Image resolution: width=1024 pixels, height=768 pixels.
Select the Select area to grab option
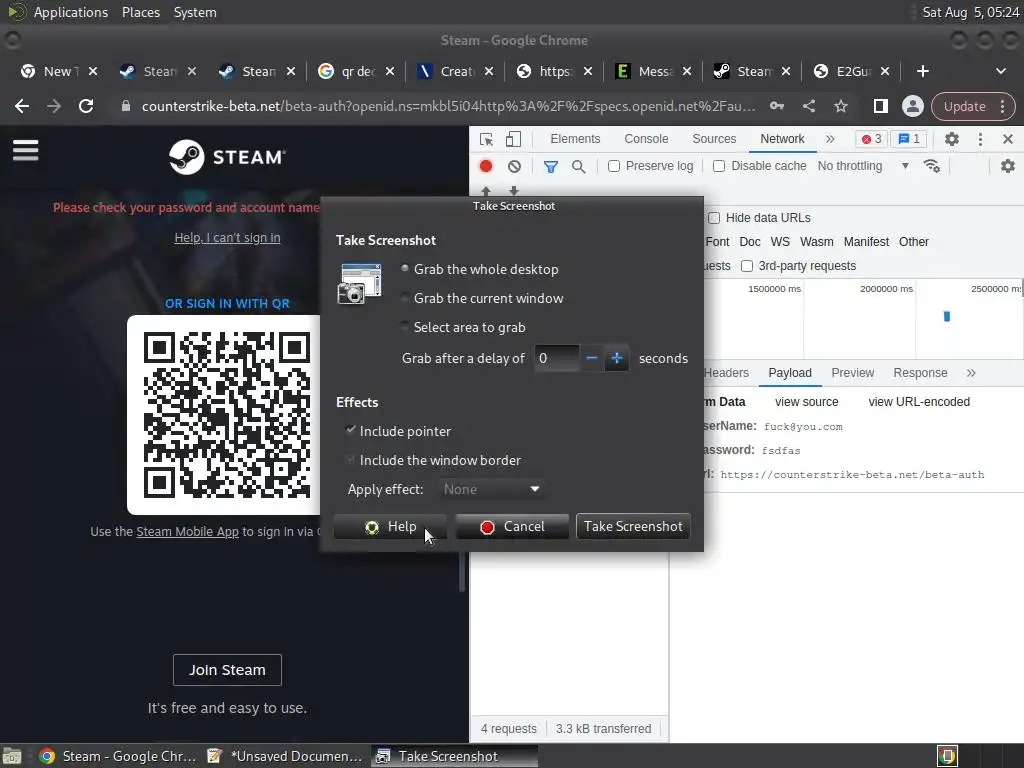click(463, 327)
